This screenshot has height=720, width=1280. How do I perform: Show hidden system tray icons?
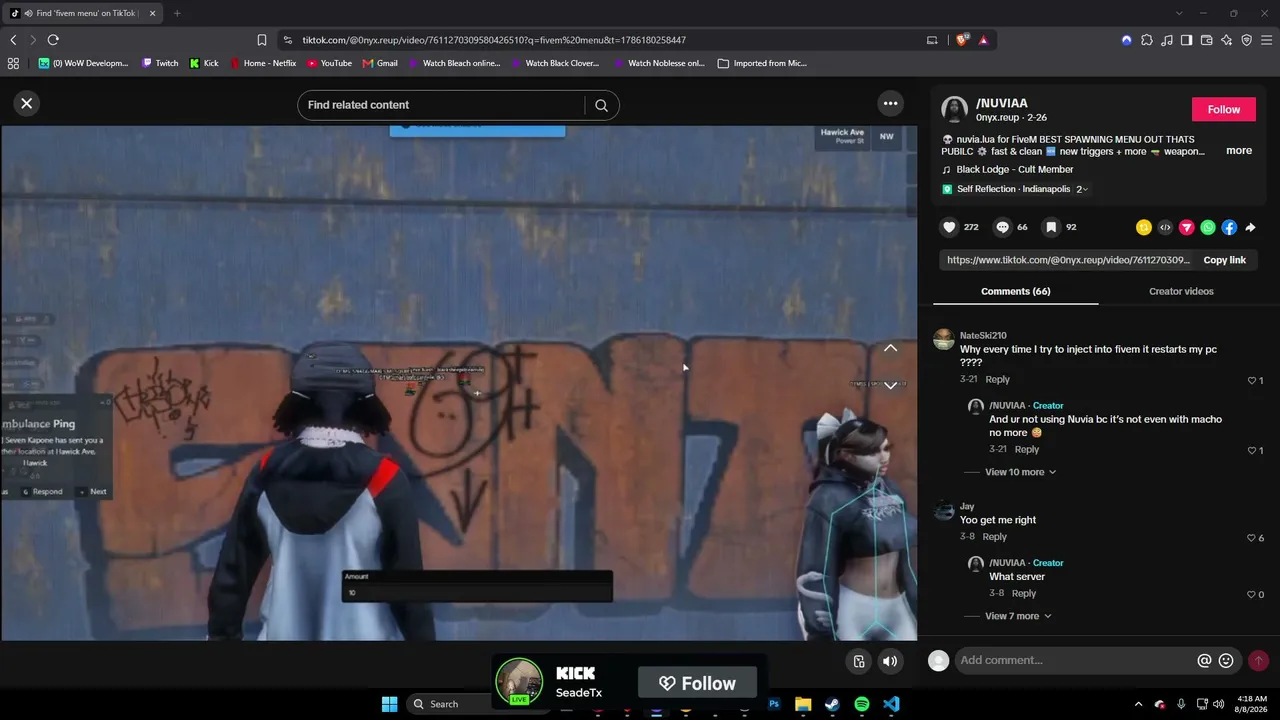click(x=1138, y=704)
